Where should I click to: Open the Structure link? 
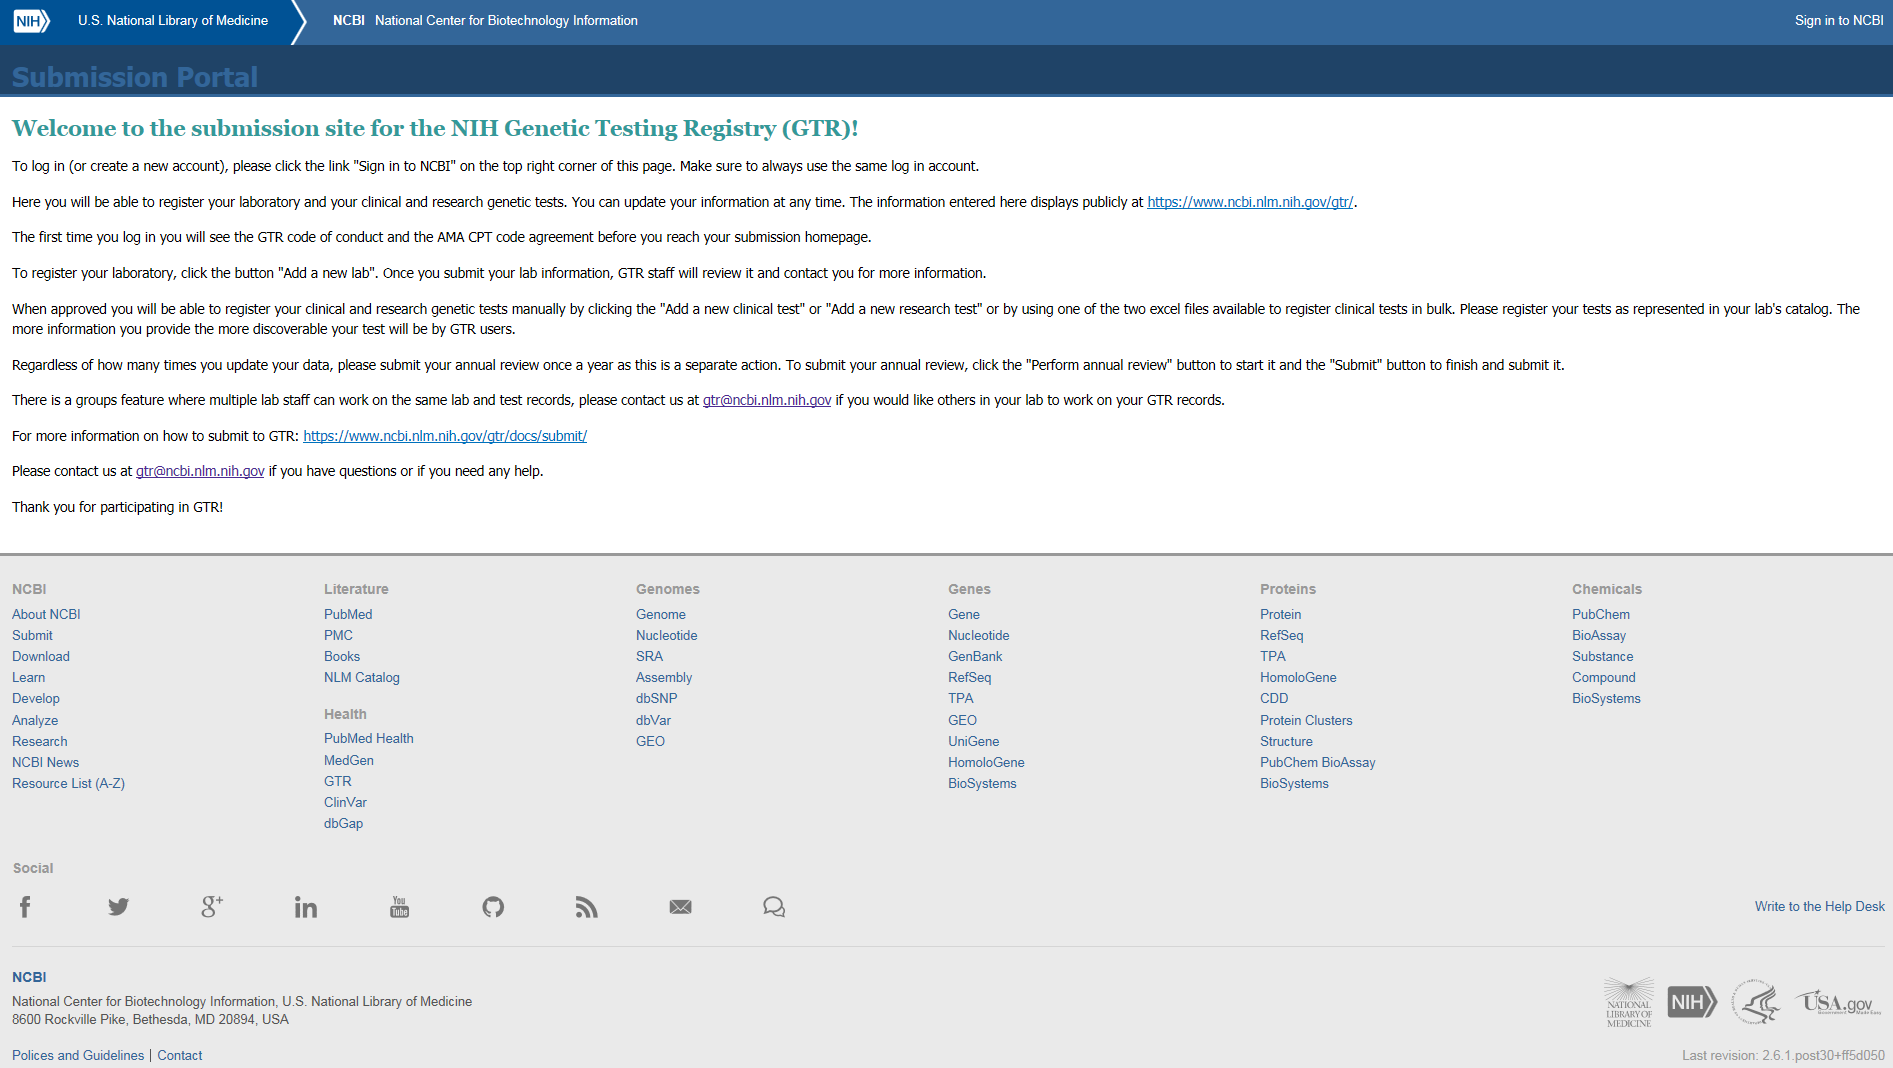click(x=1286, y=741)
